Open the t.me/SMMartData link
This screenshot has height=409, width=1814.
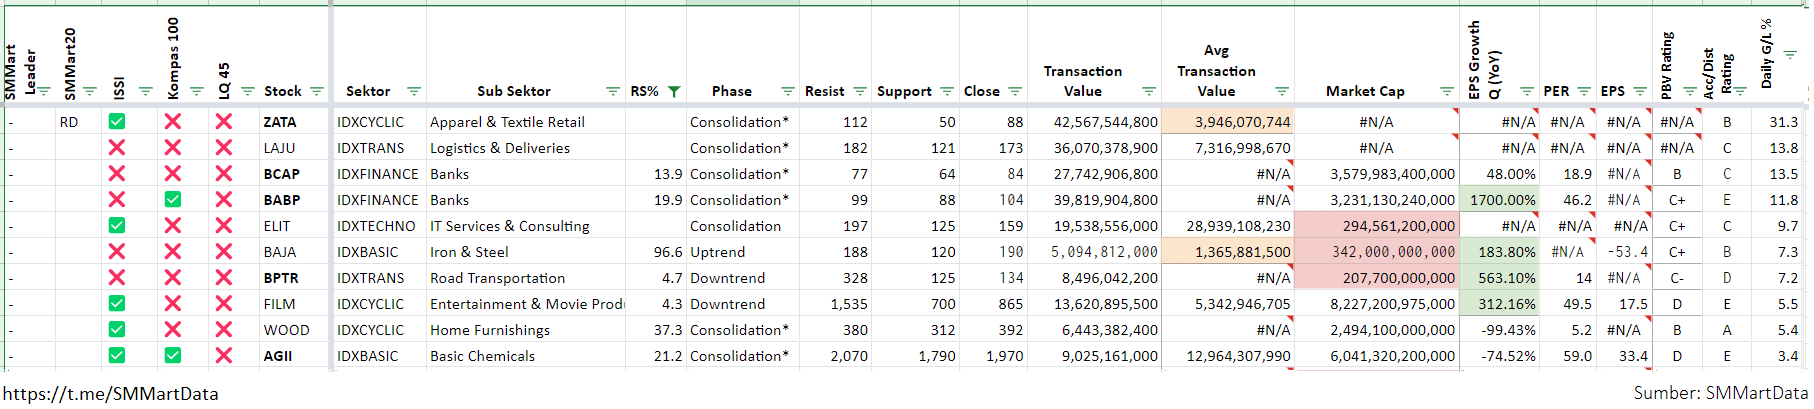110,394
